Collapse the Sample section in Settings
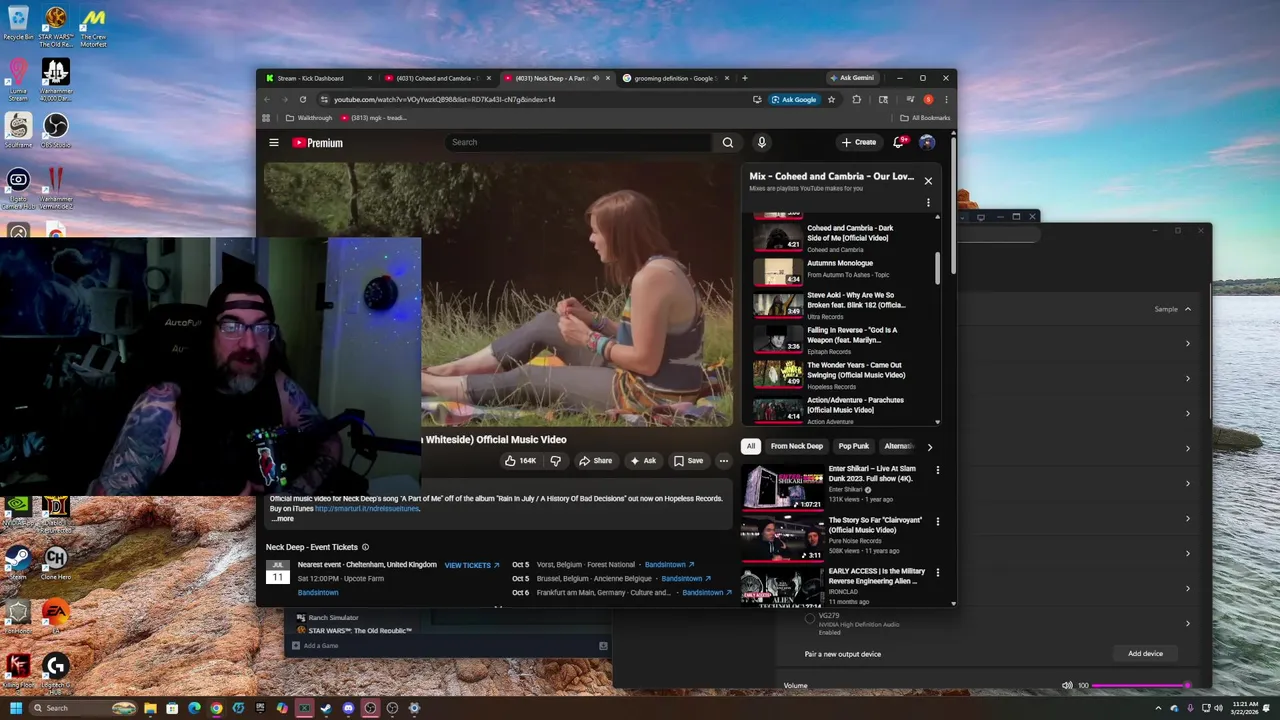Screen dimensions: 1280x720 [x=1188, y=309]
